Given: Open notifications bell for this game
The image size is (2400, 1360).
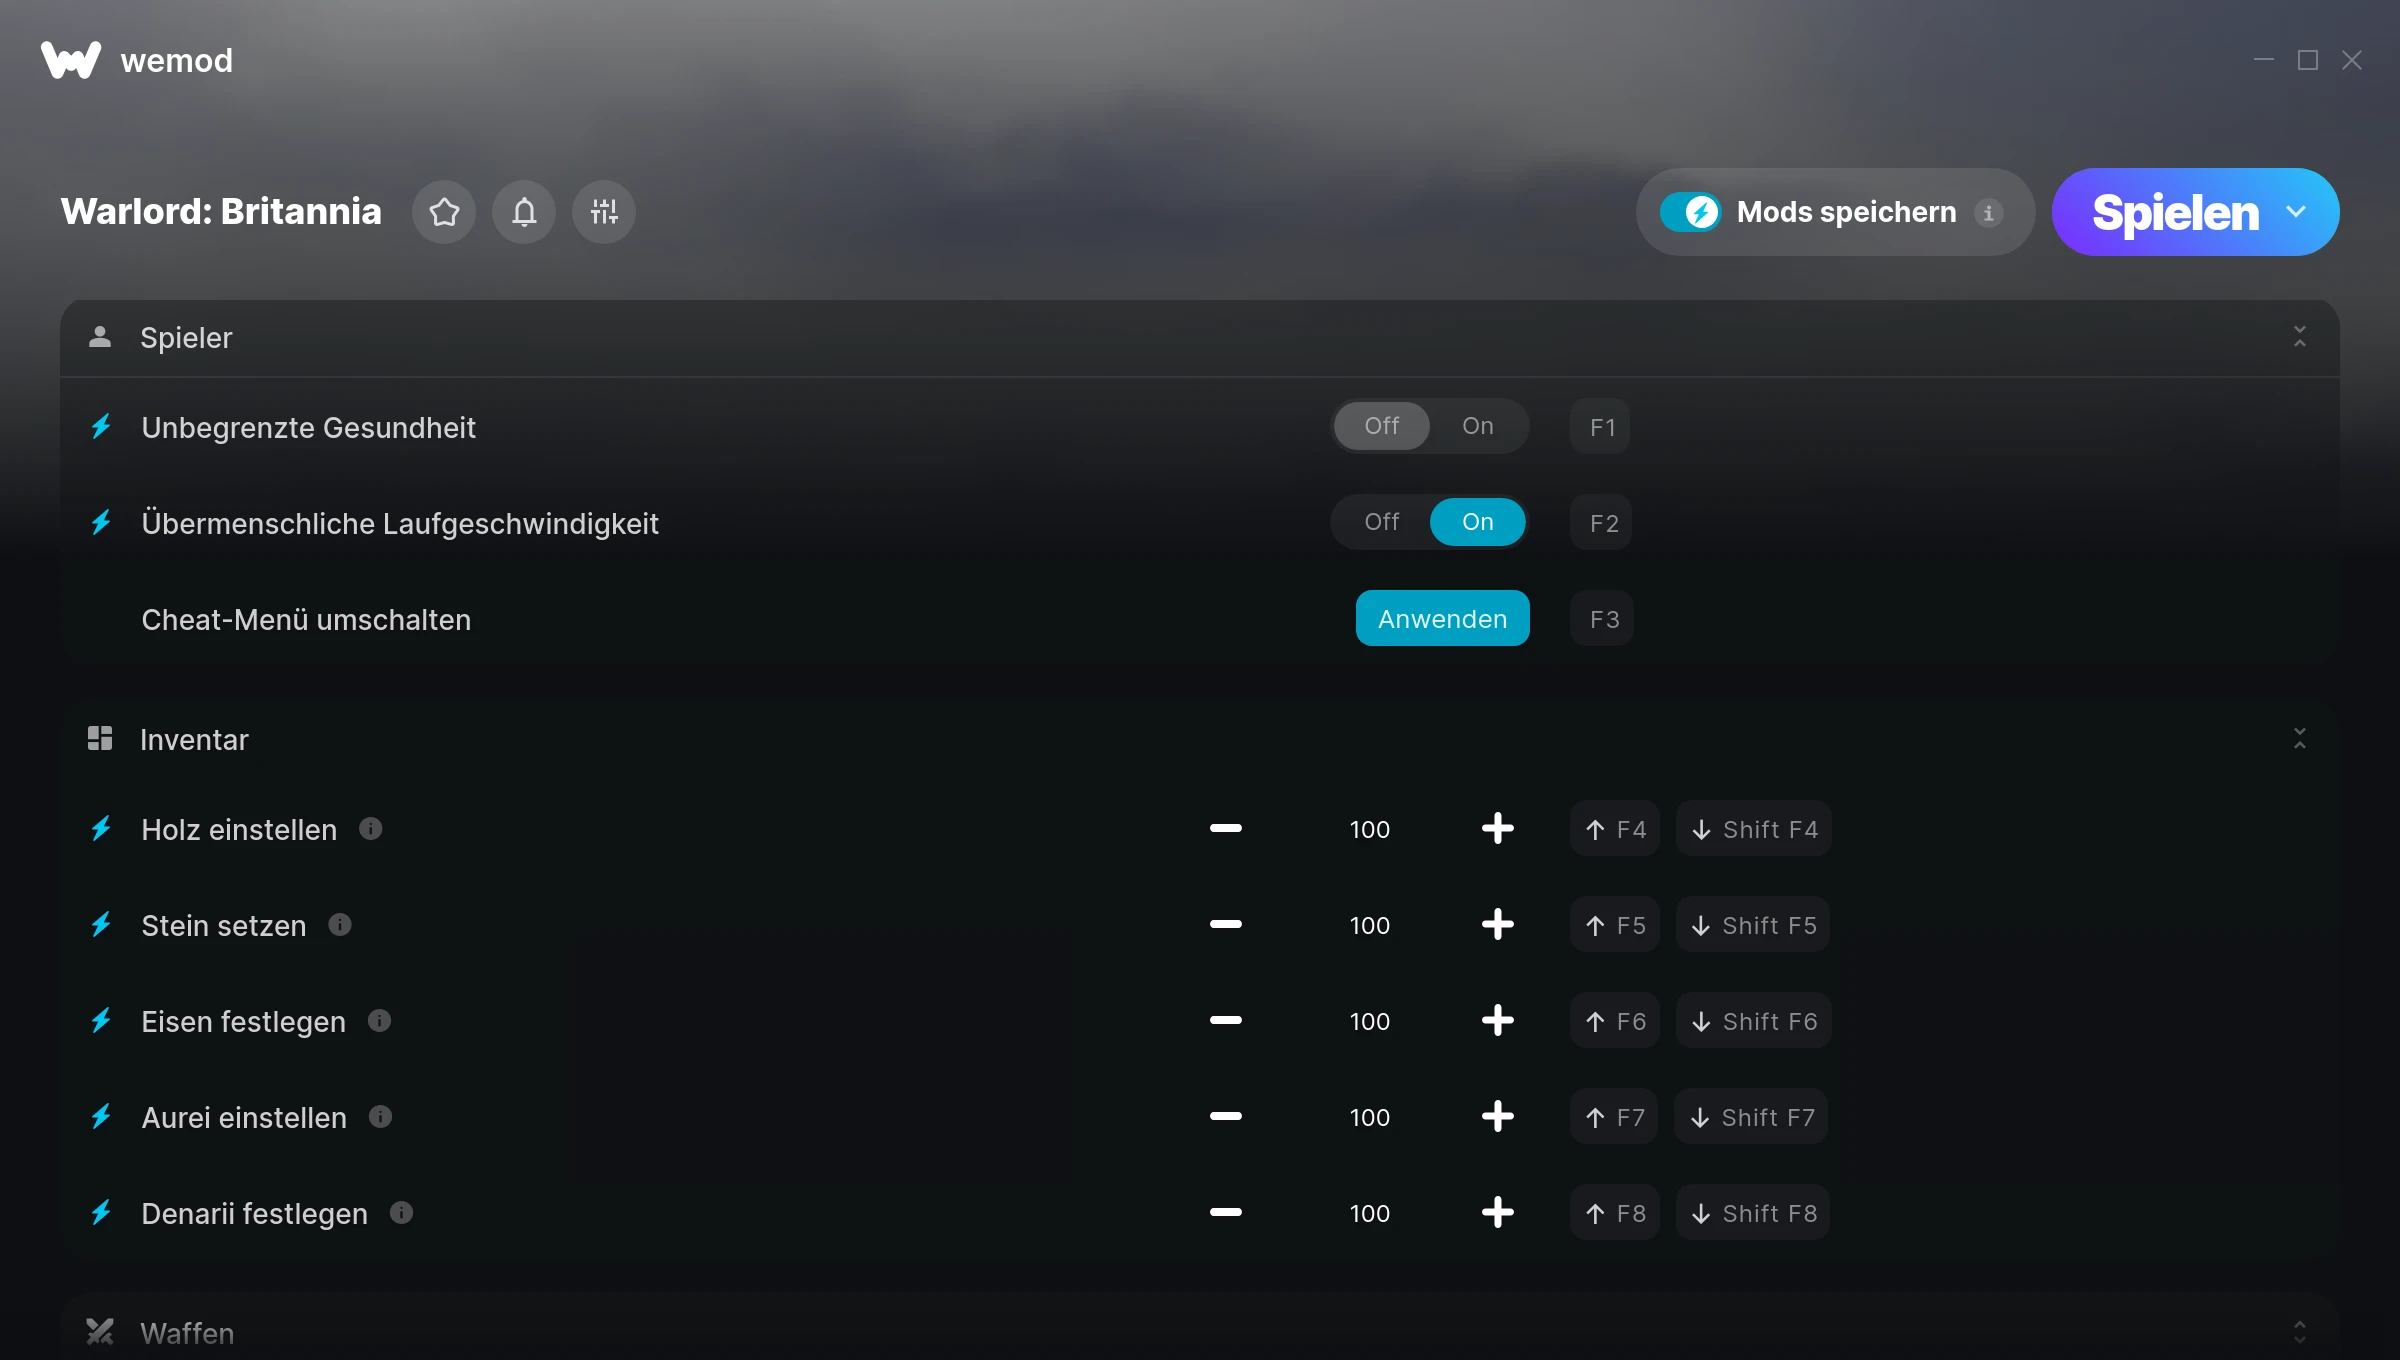Looking at the screenshot, I should pos(524,212).
